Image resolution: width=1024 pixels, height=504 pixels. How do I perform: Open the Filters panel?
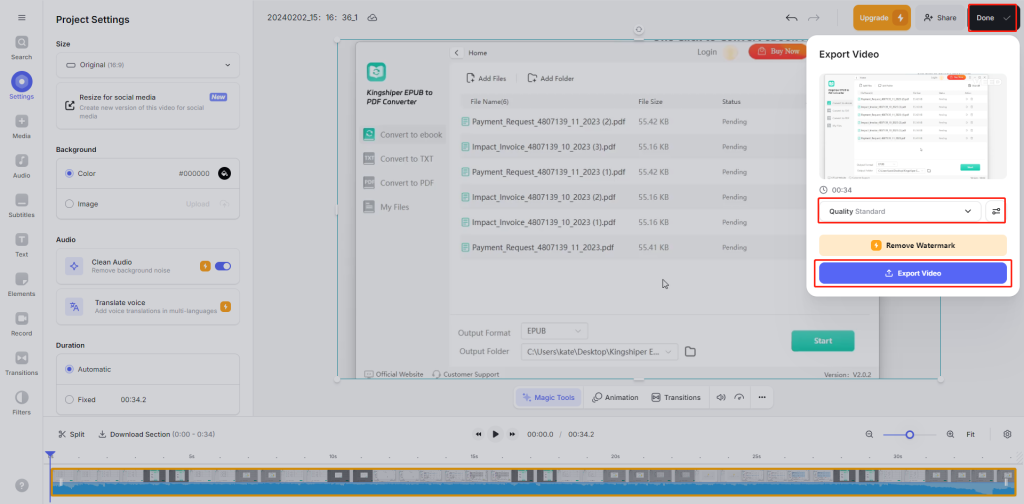point(22,403)
